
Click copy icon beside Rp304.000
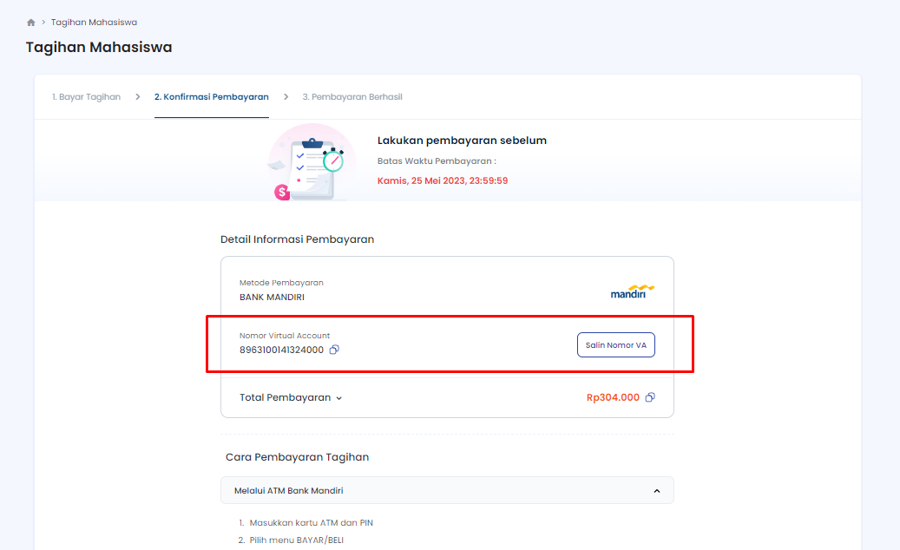coord(650,398)
